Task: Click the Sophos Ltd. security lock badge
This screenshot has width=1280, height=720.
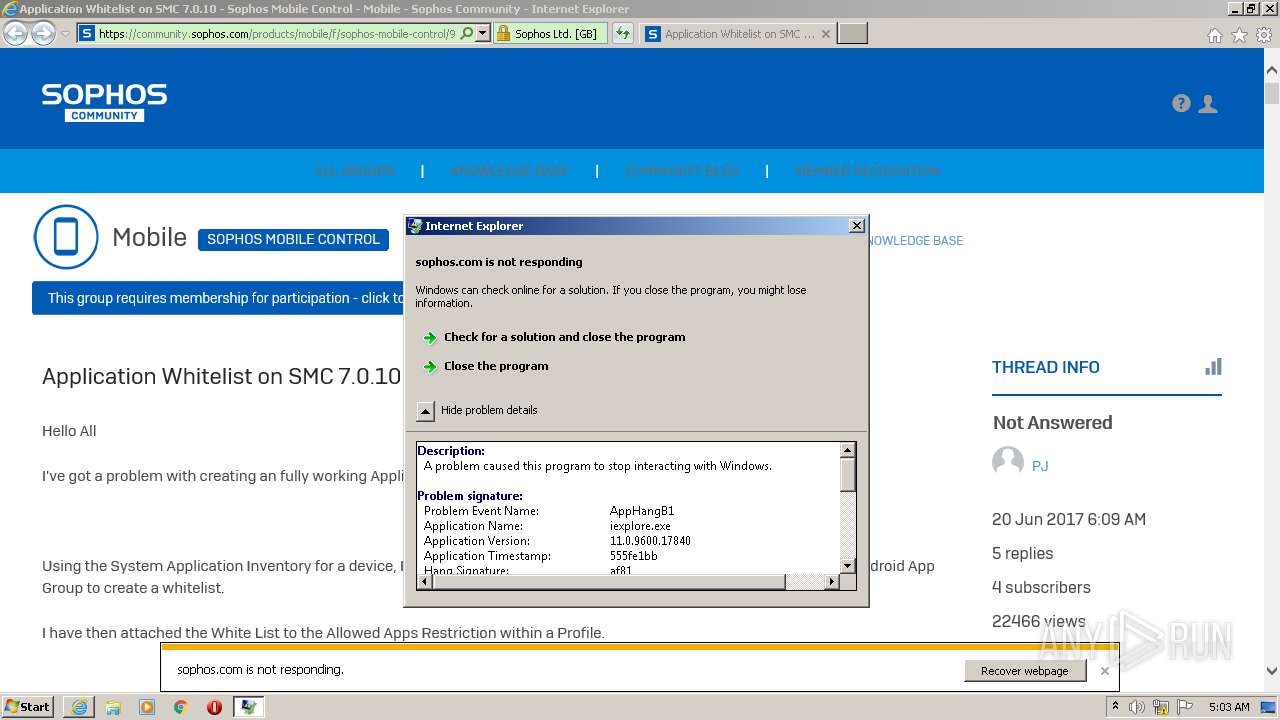Action: click(x=550, y=33)
